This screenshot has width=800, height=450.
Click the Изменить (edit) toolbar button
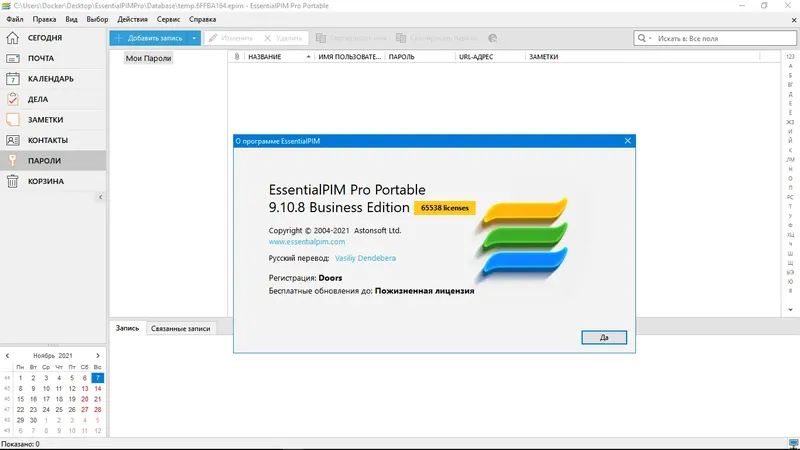tap(231, 38)
